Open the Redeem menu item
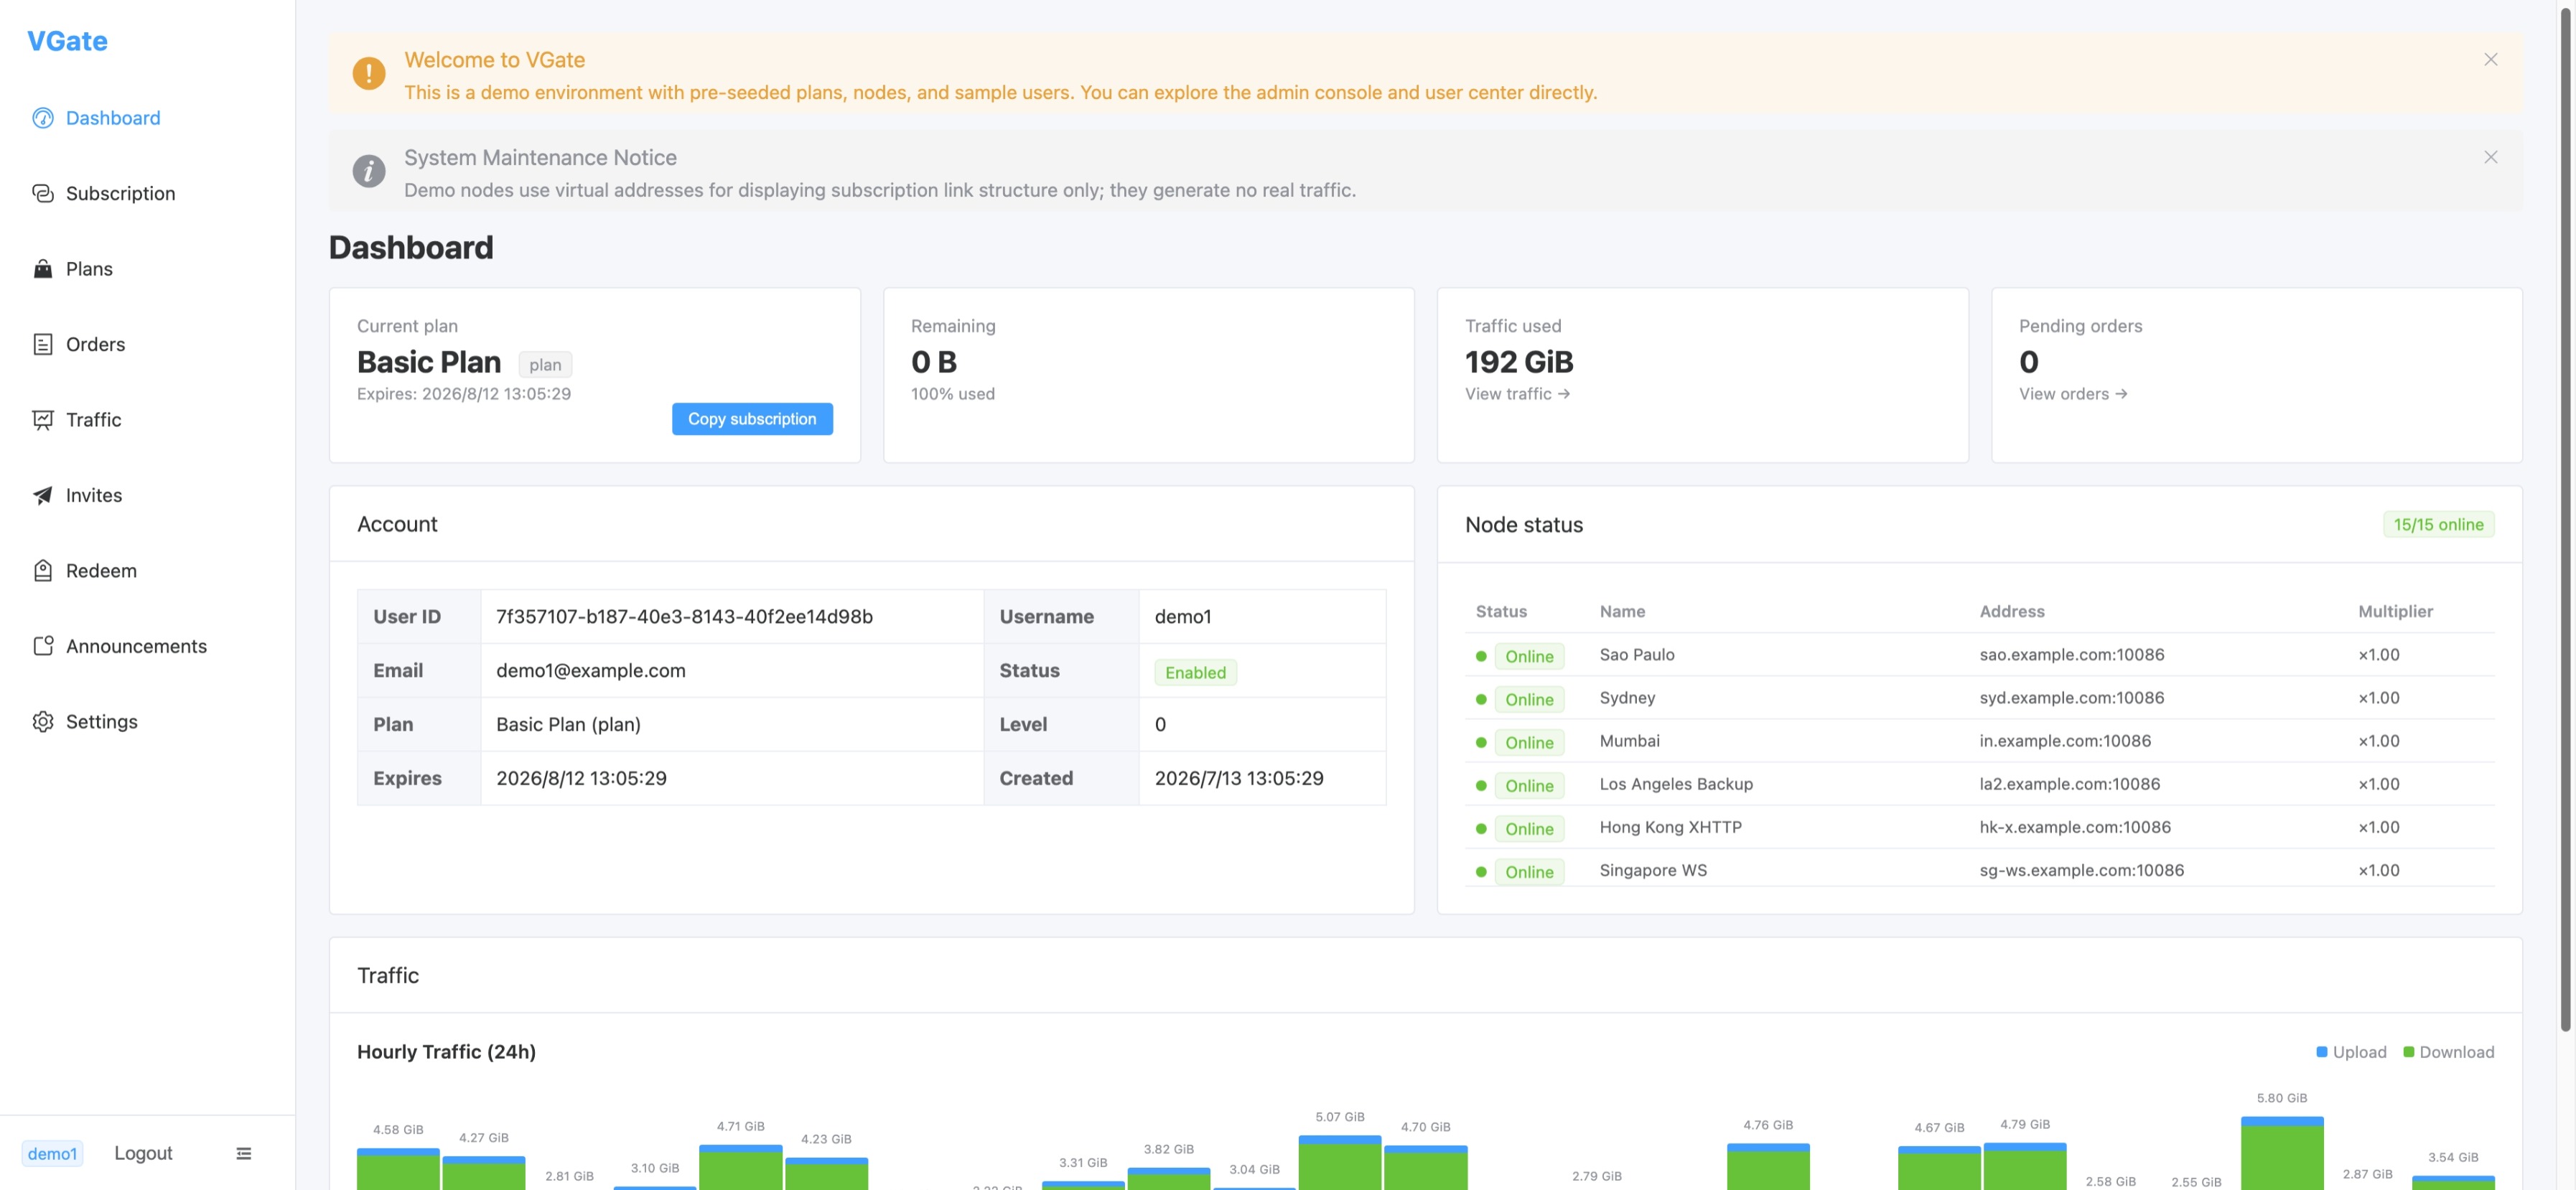This screenshot has width=2576, height=1190. pyautogui.click(x=147, y=571)
